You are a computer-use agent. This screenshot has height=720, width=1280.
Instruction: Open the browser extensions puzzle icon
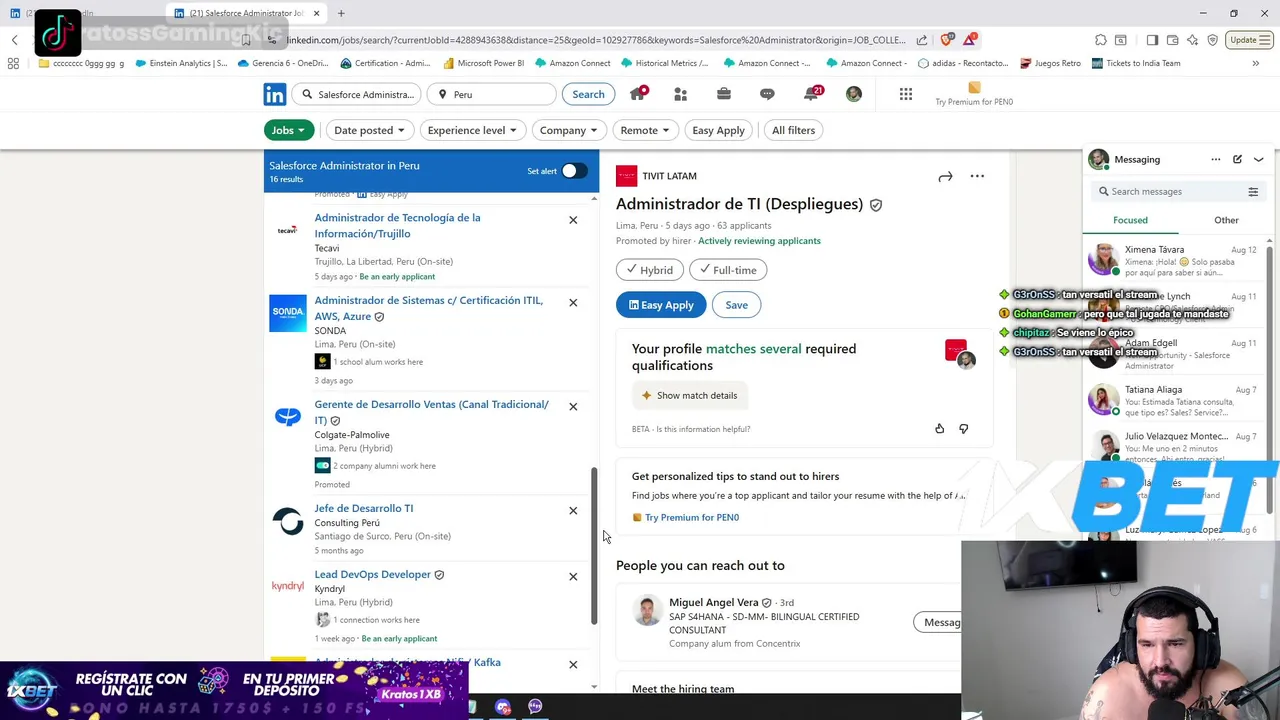(1101, 40)
